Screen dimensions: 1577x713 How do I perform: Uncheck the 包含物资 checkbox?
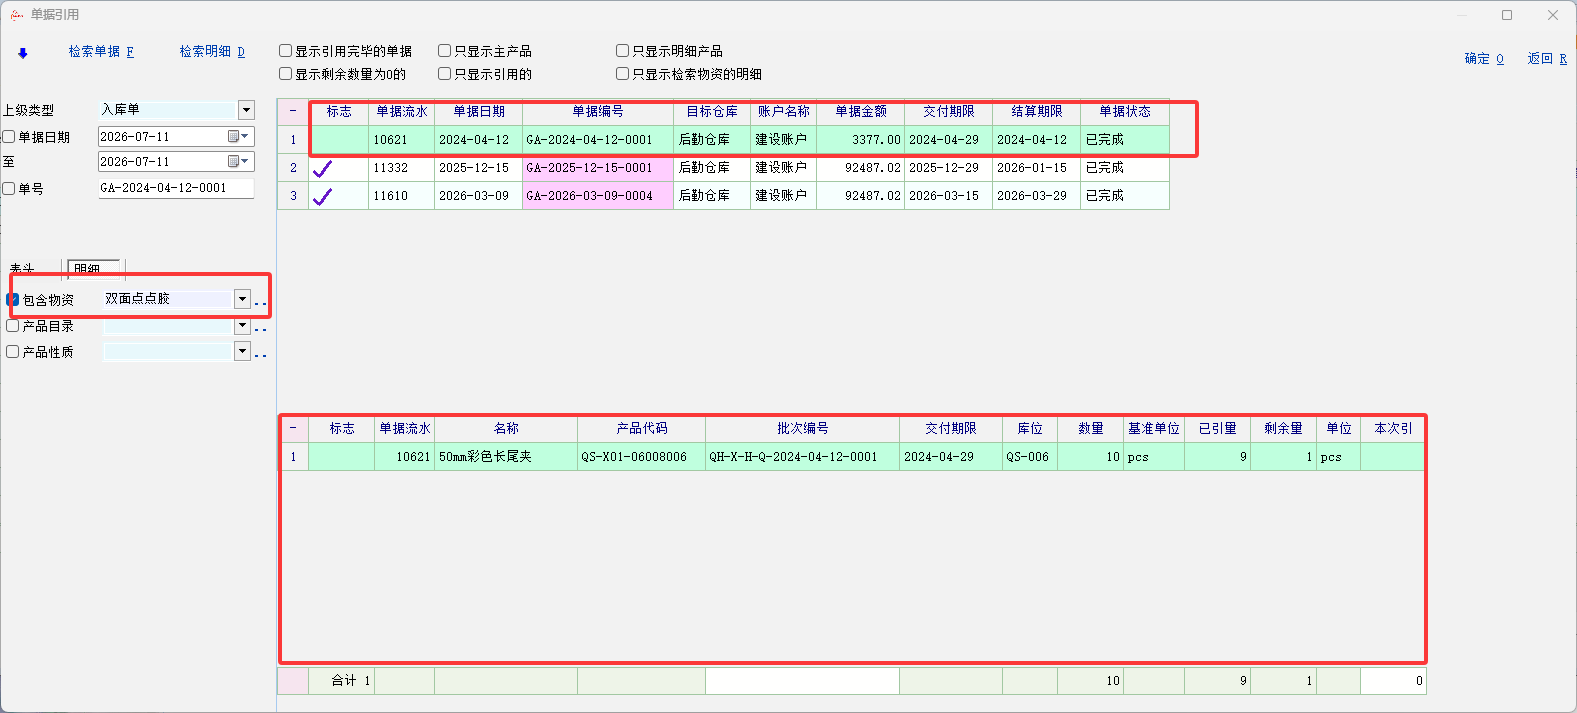[x=13, y=300]
